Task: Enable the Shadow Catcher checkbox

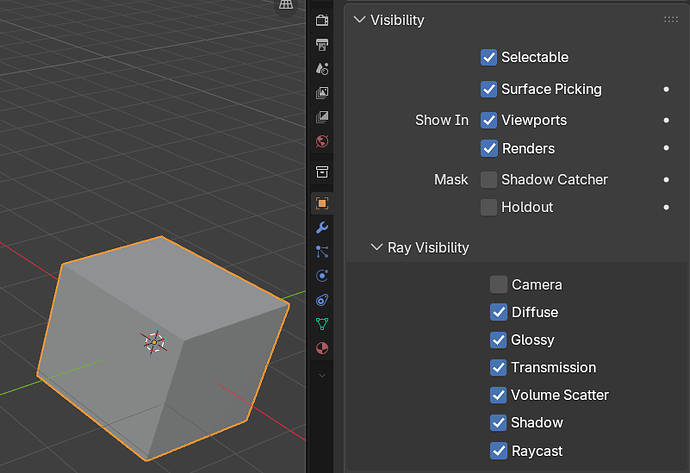Action: click(x=489, y=180)
